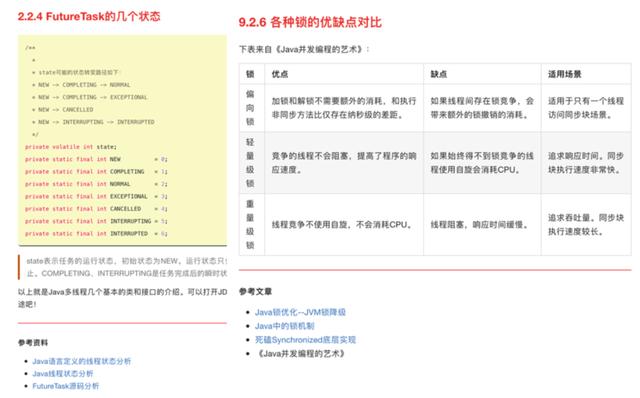Viewport: 640px width, 398px height.
Task: Click the cell 如果始终得不到锁竞争的线程使用自旋会消耗CPU
Action: coord(482,163)
